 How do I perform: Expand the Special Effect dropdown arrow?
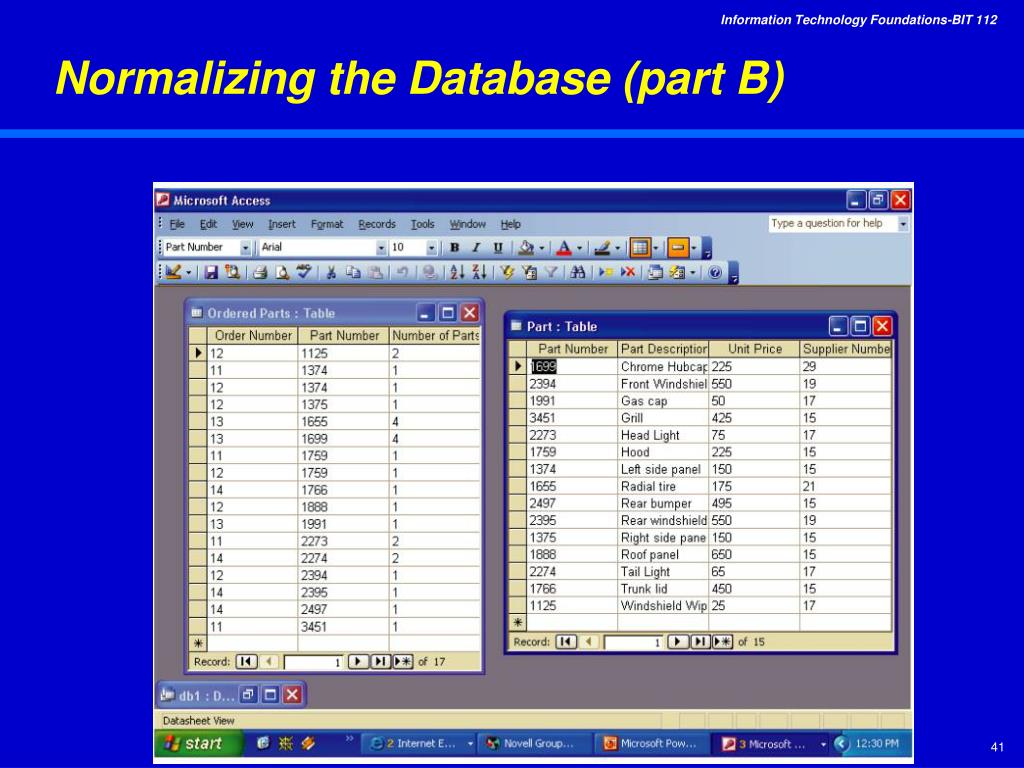pos(694,248)
